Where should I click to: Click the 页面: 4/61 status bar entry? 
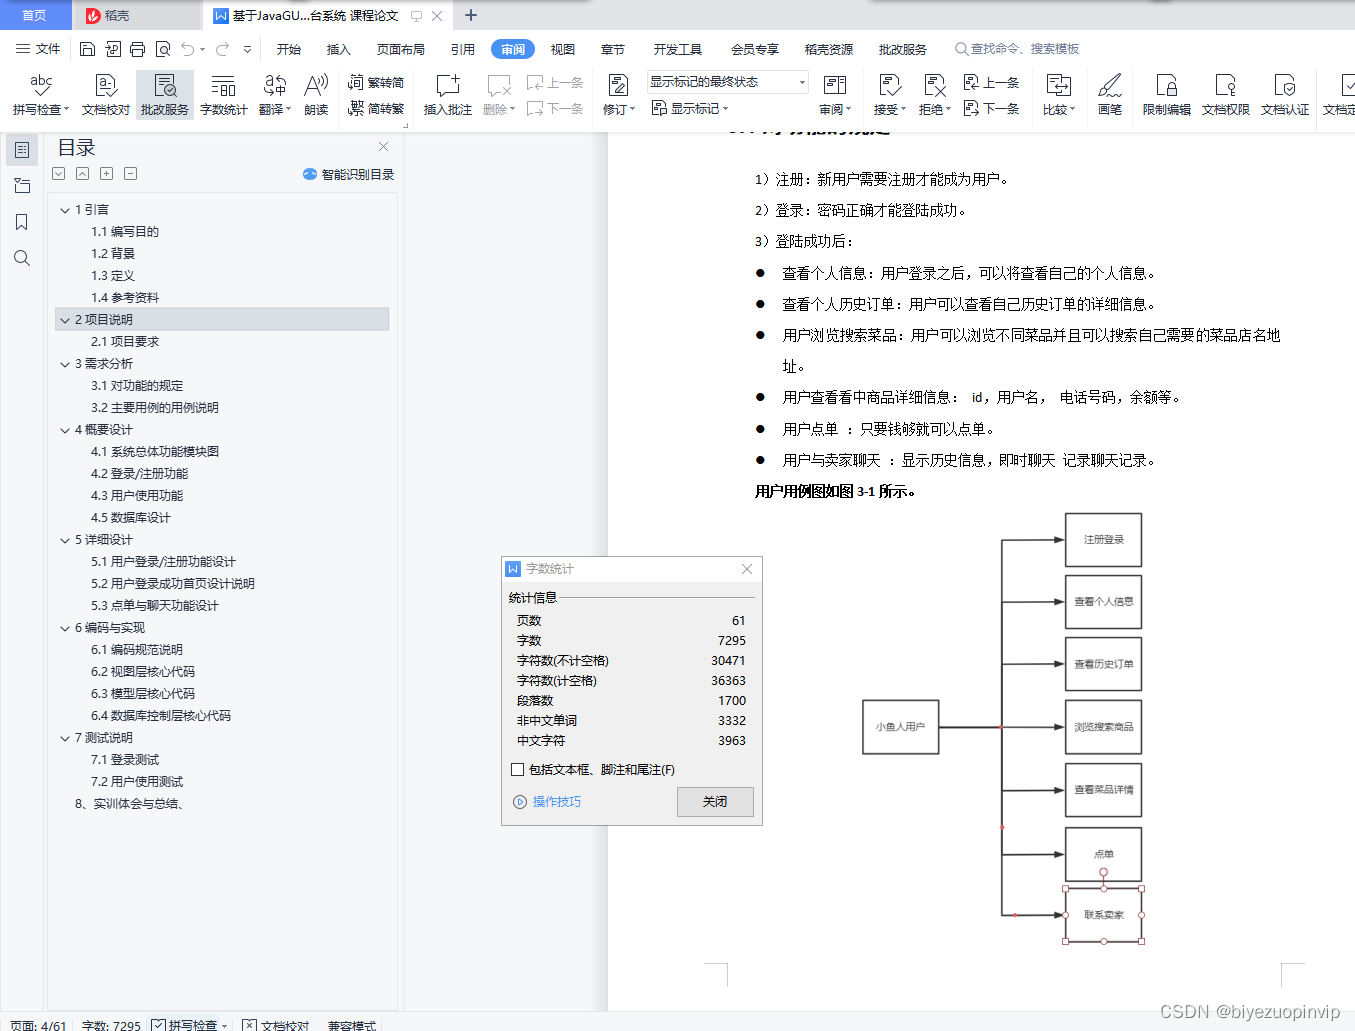click(38, 1025)
